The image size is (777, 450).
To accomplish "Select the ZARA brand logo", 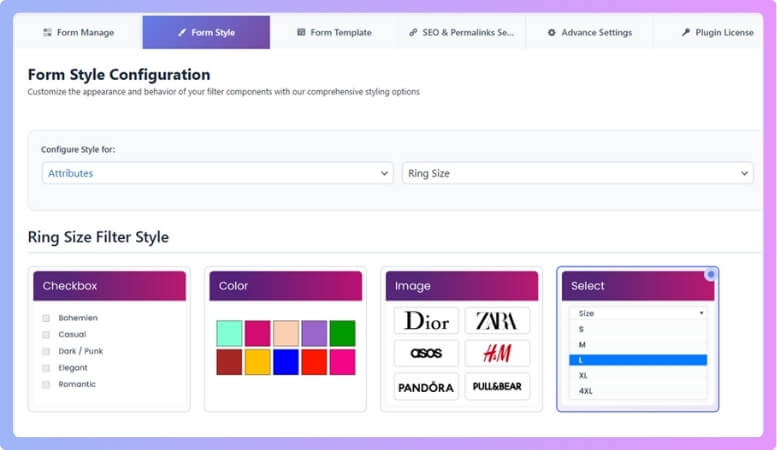I will coord(497,321).
